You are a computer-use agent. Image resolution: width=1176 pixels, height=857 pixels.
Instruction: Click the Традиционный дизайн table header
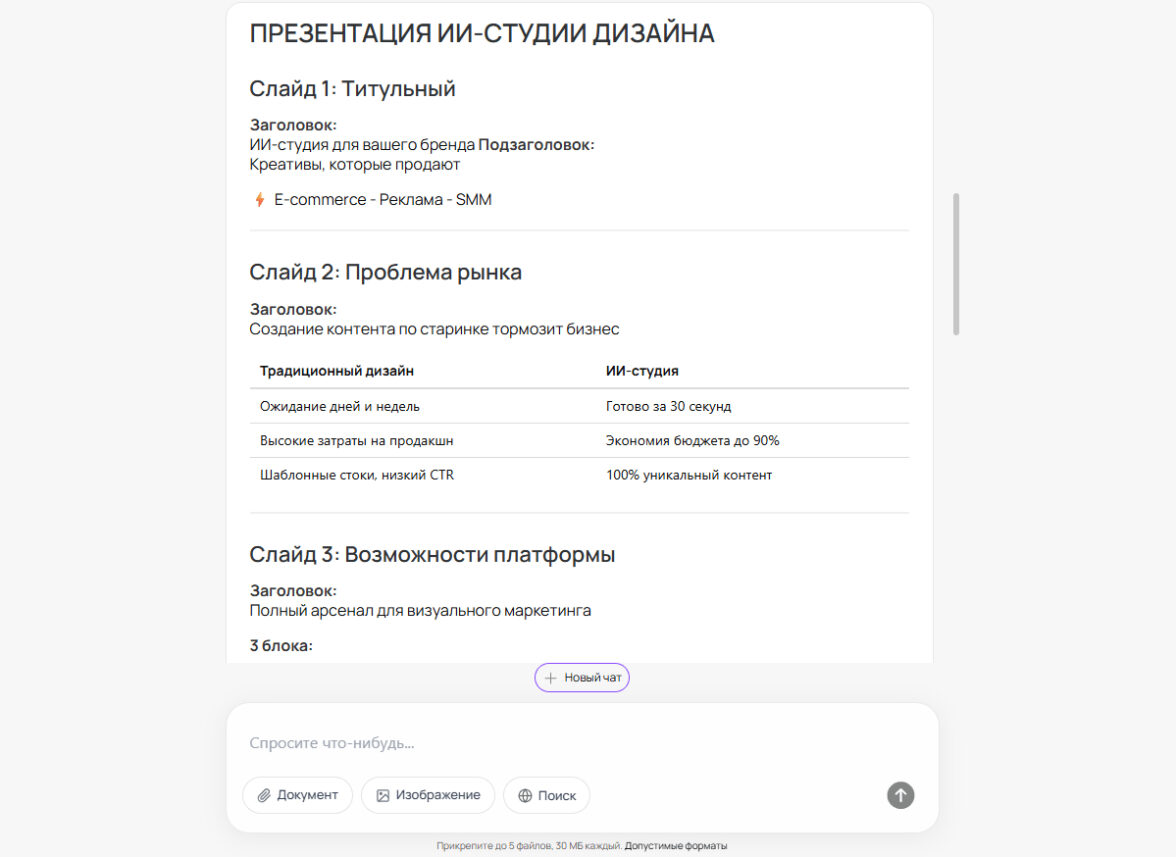point(337,371)
